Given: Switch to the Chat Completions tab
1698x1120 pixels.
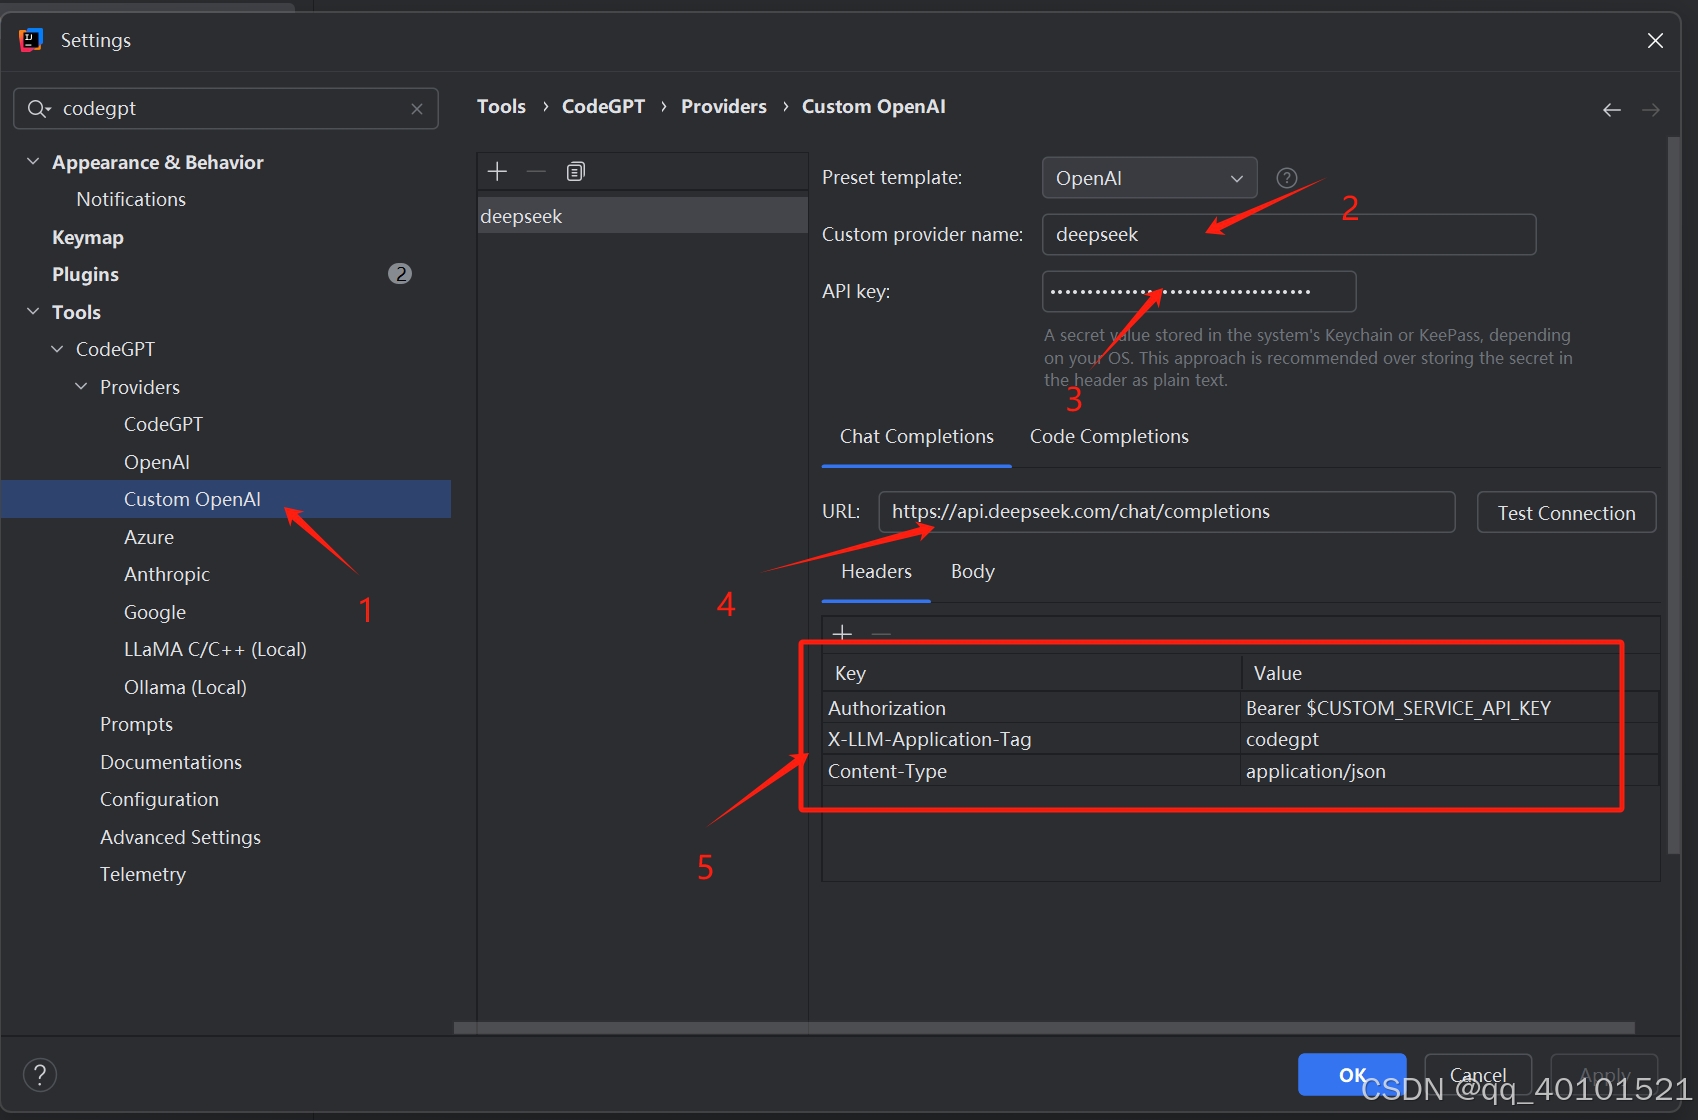Looking at the screenshot, I should pos(916,437).
